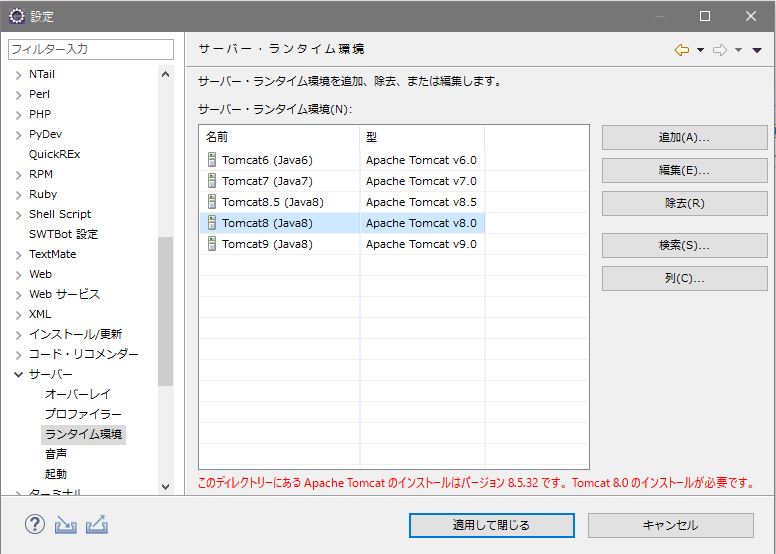Click the フィルター入力 filter text field
The image size is (776, 554).
pos(91,49)
